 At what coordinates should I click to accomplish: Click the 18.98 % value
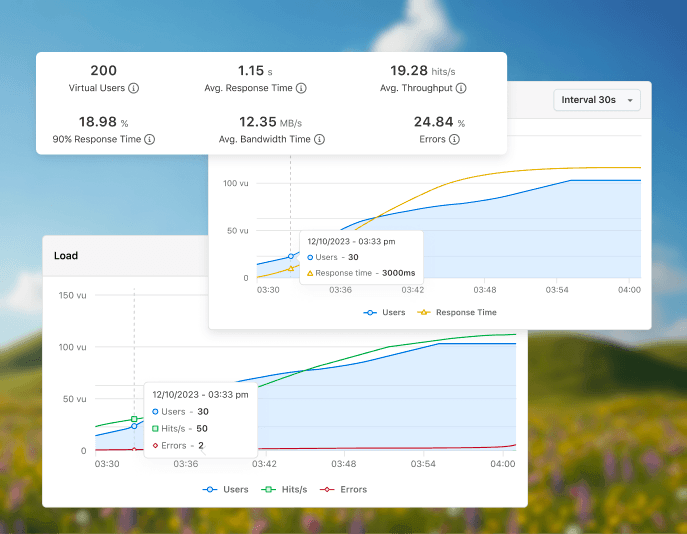pos(103,122)
